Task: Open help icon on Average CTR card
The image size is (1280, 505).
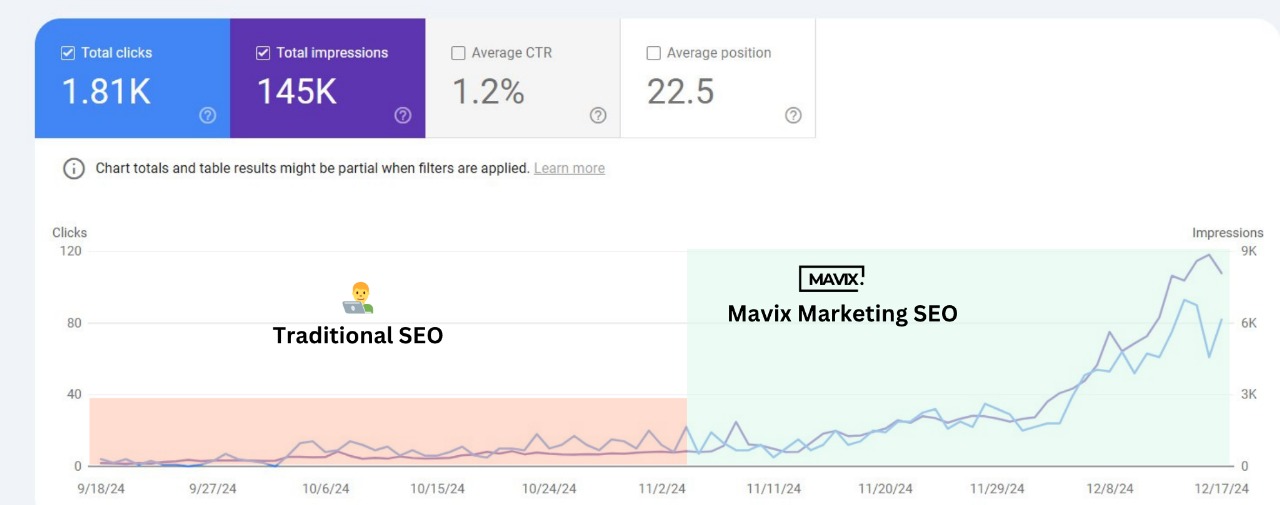Action: tap(598, 115)
